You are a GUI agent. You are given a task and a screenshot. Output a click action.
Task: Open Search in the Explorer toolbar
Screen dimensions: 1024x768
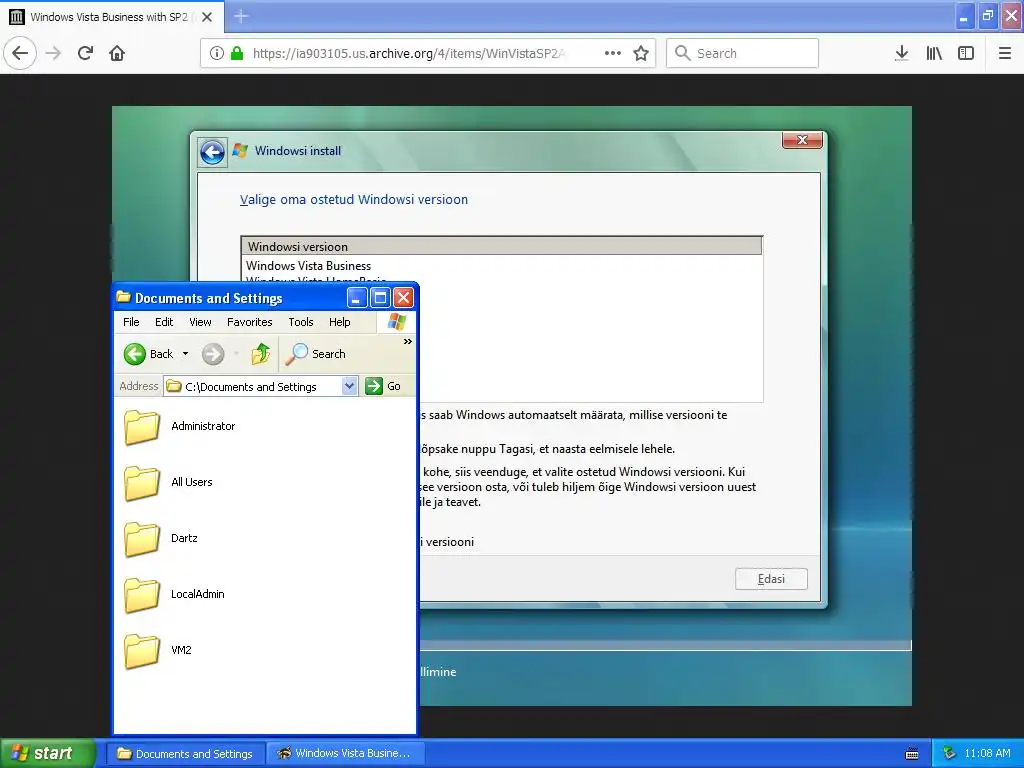pyautogui.click(x=315, y=354)
